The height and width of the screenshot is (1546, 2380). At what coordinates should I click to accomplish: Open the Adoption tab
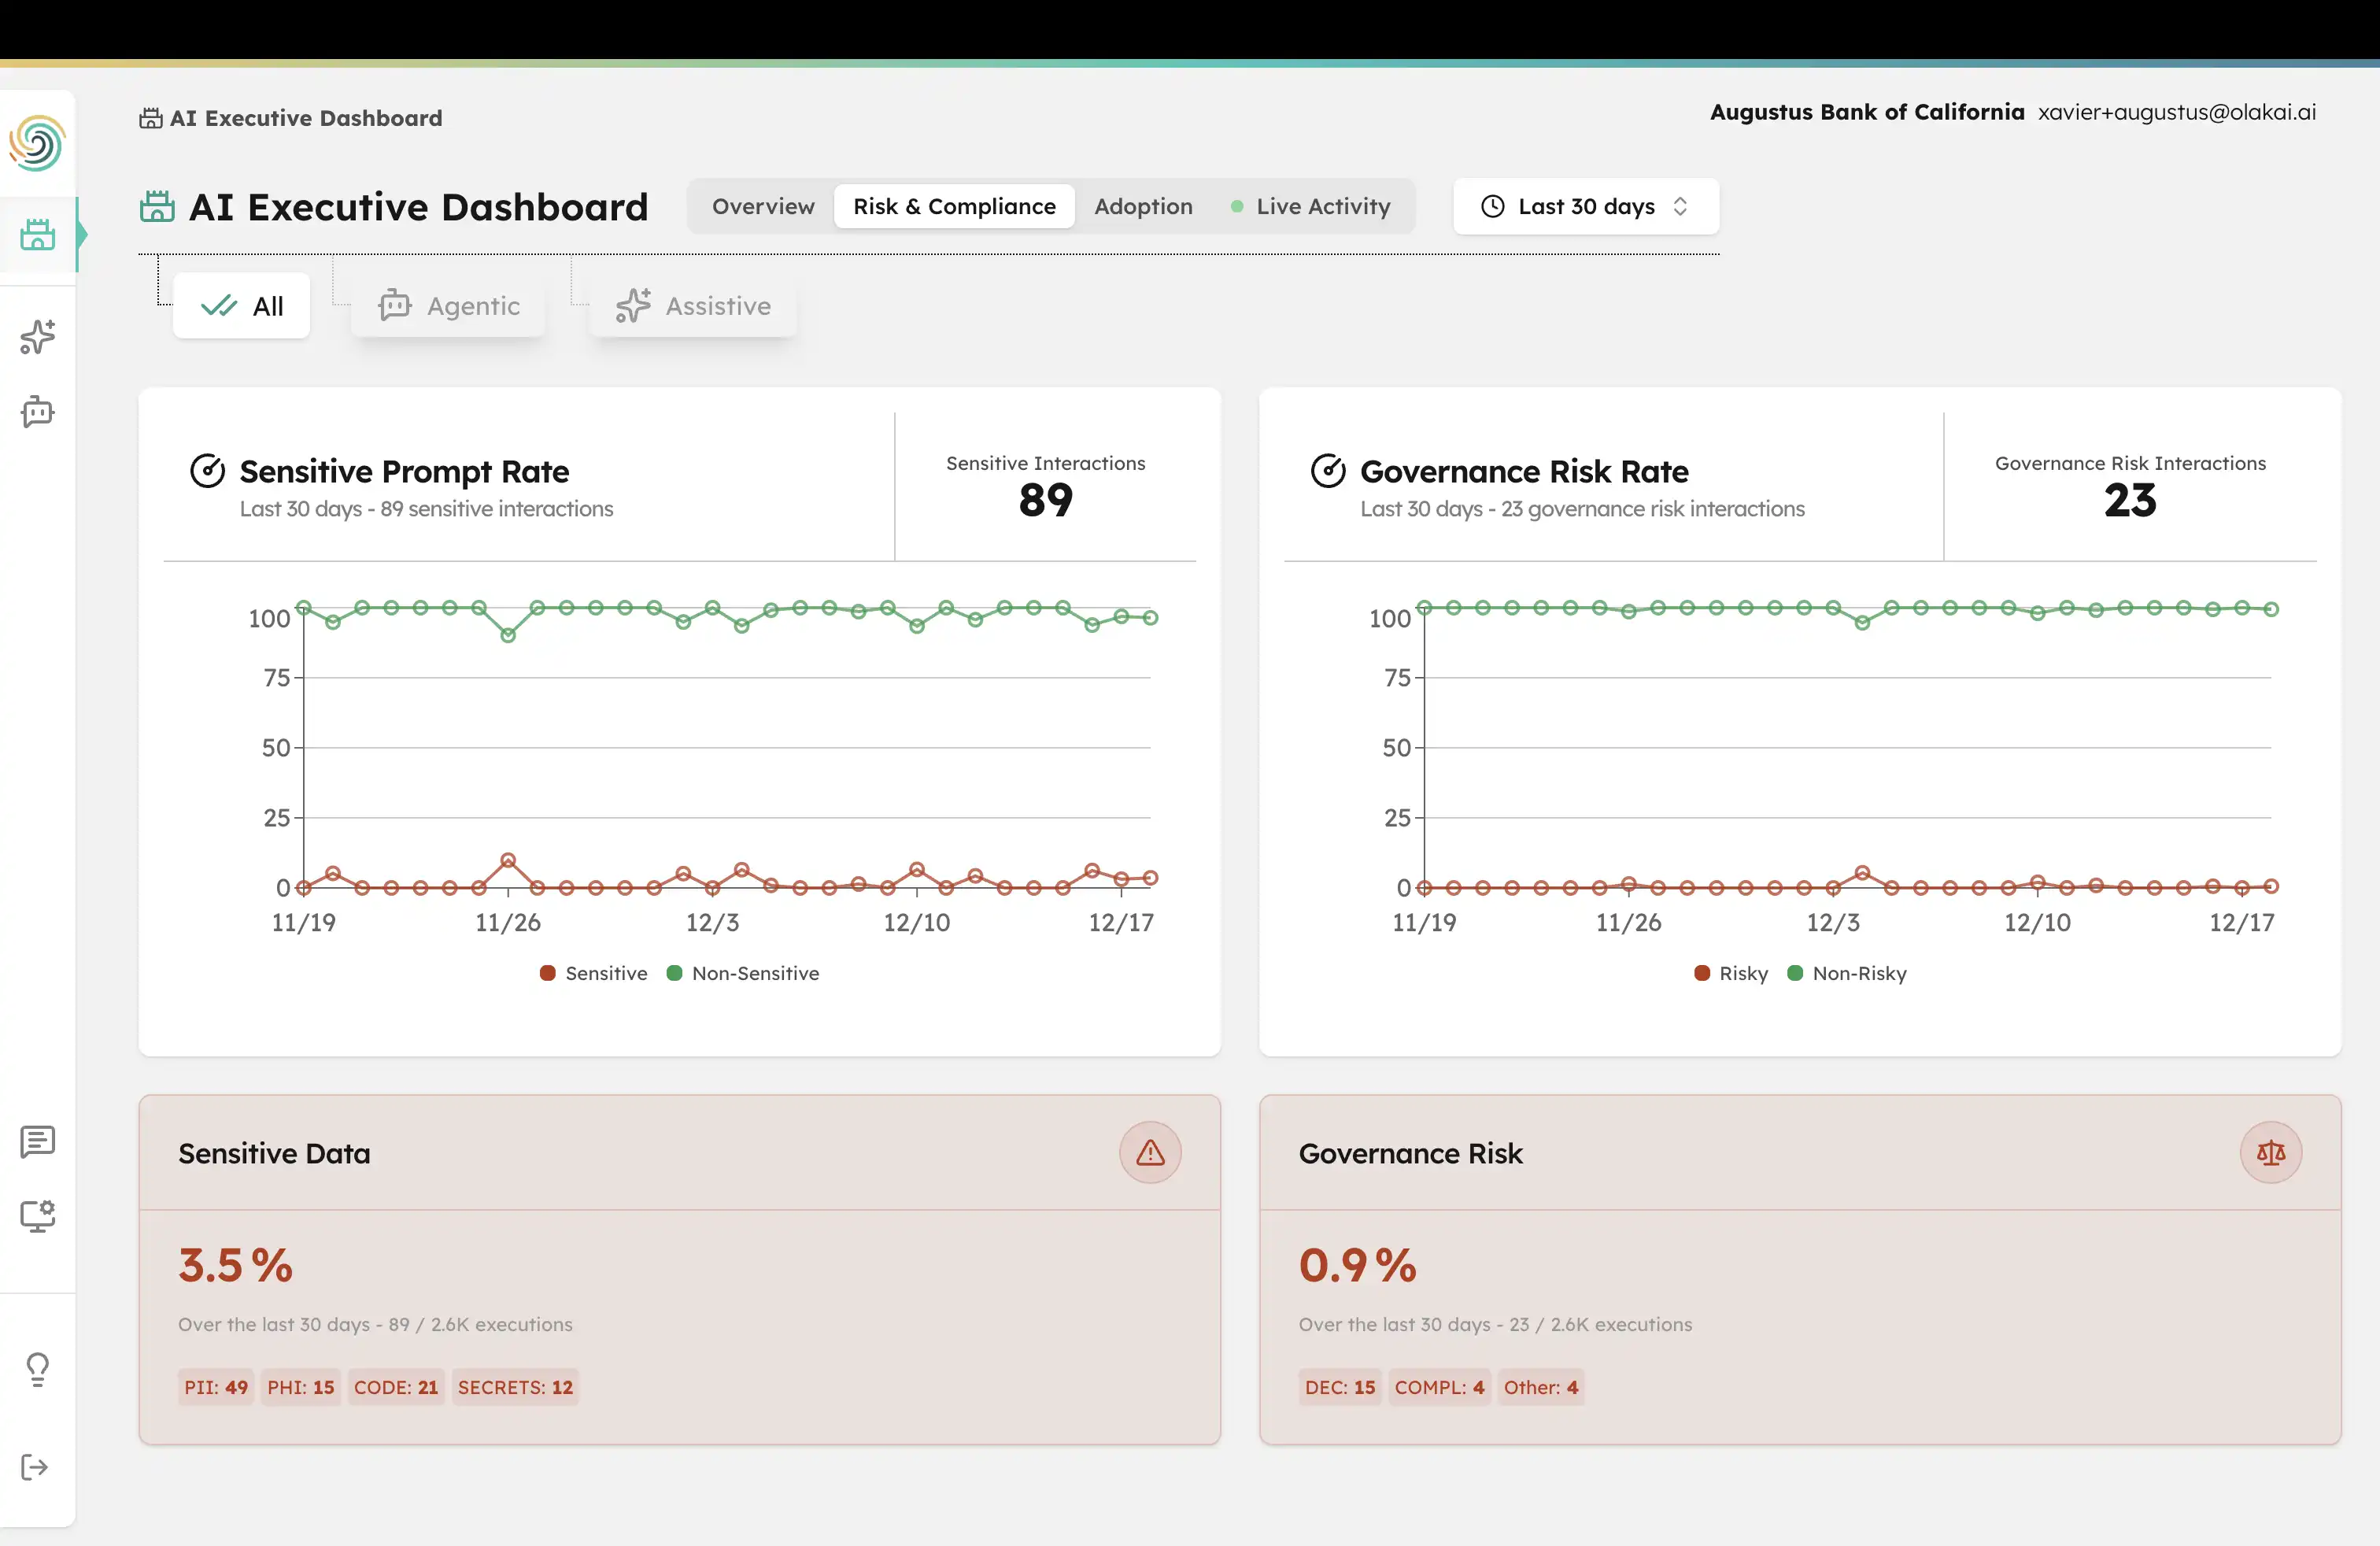pyautogui.click(x=1143, y=206)
